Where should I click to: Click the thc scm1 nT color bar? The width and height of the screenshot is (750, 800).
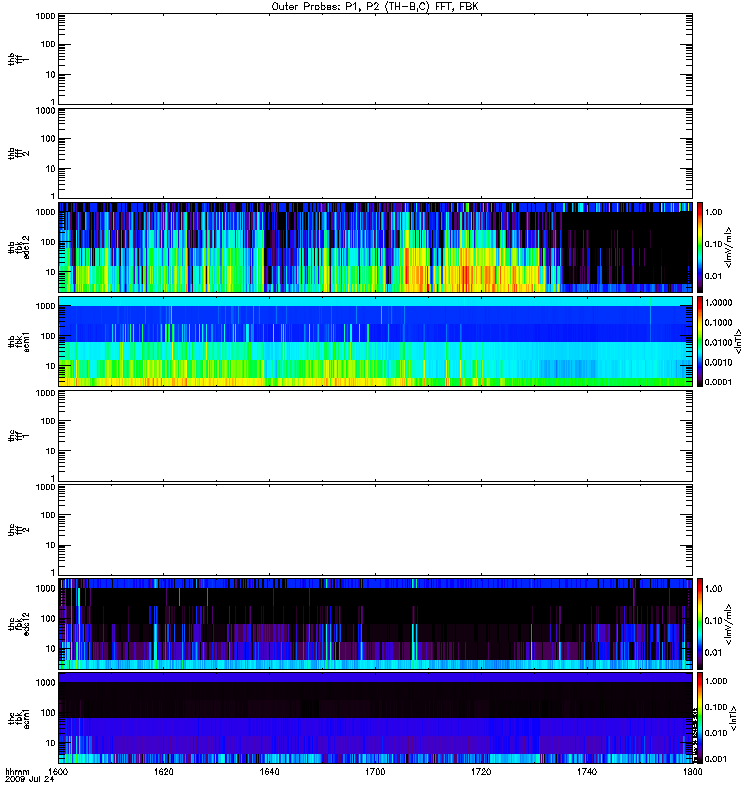pos(700,718)
